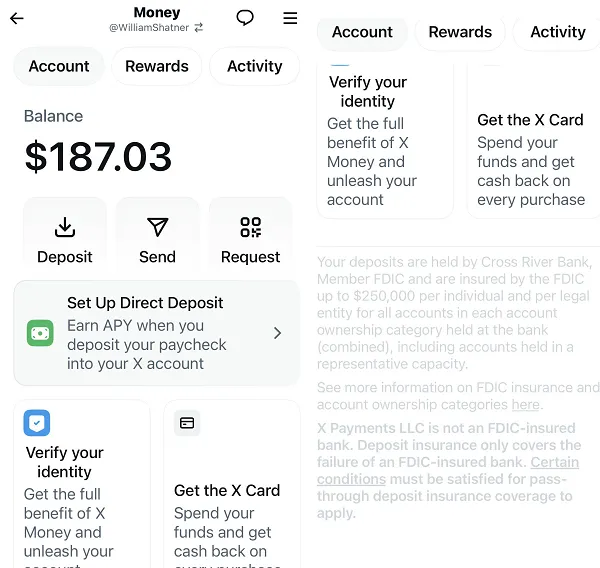The height and width of the screenshot is (568, 600).
Task: Open Rewards tab on right screen
Action: click(460, 32)
